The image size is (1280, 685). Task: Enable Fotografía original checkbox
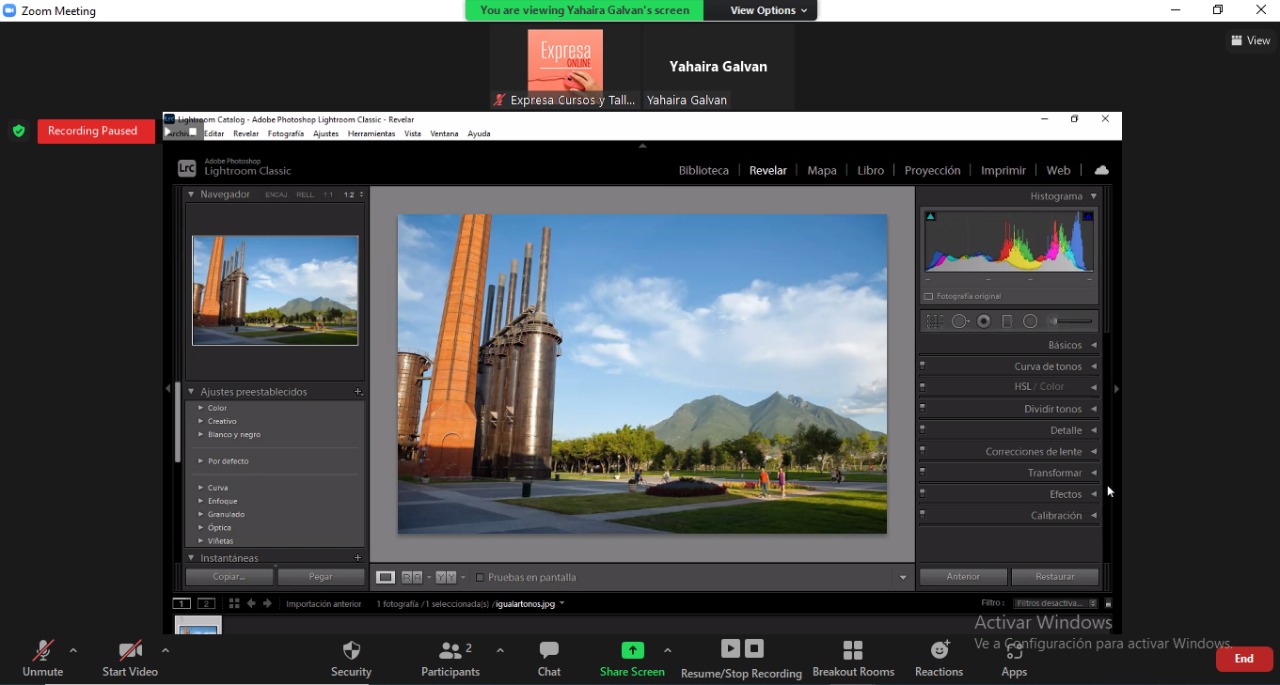pos(929,296)
